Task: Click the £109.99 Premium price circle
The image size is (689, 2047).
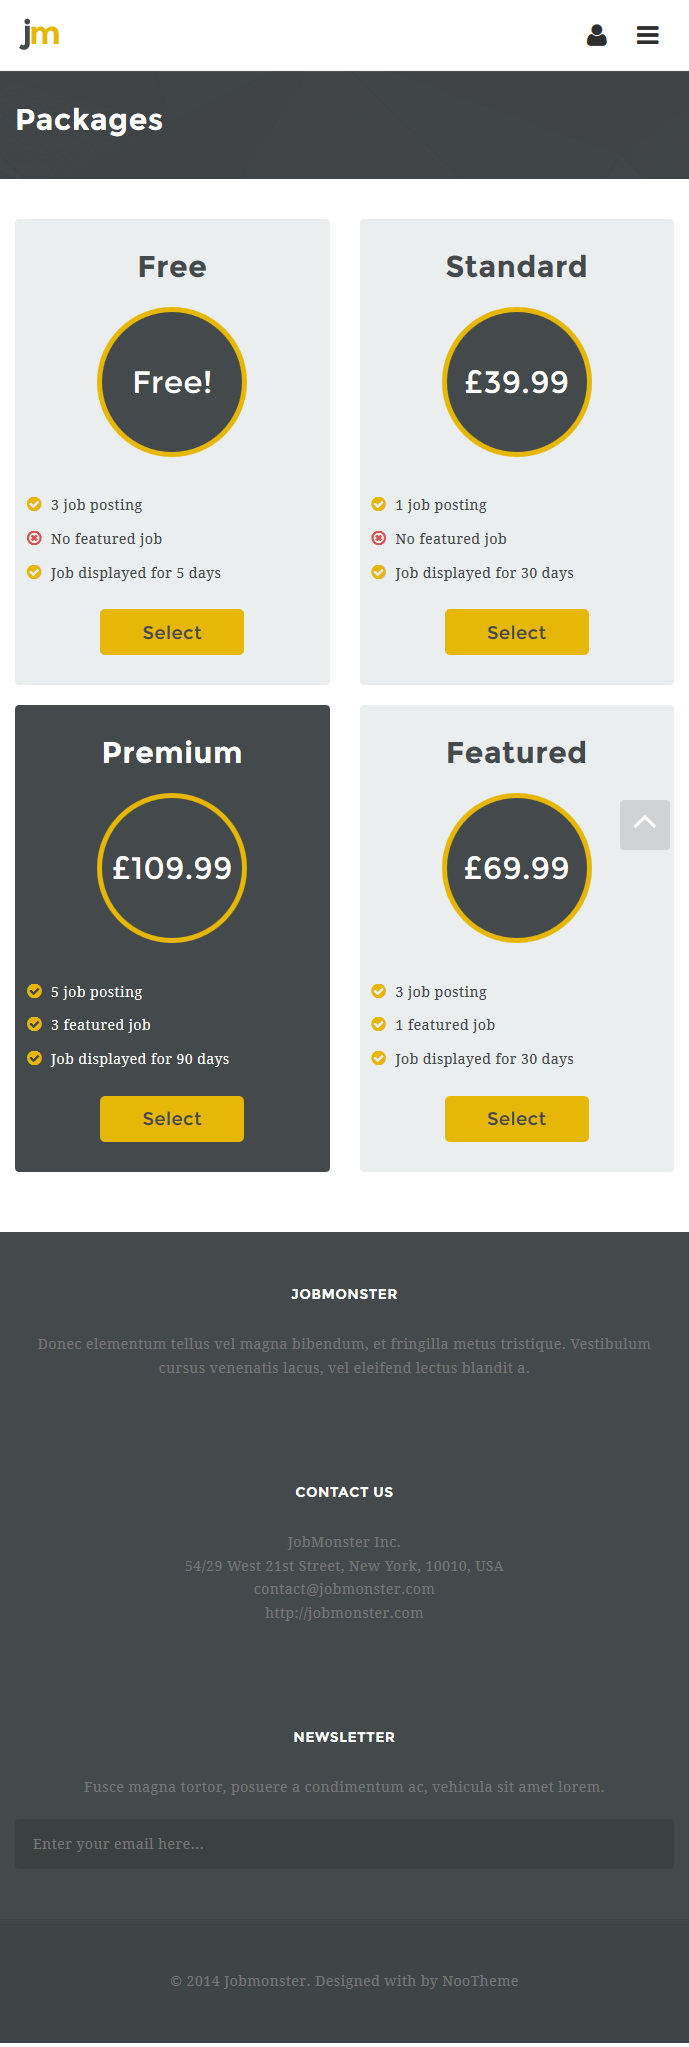Action: pyautogui.click(x=172, y=868)
